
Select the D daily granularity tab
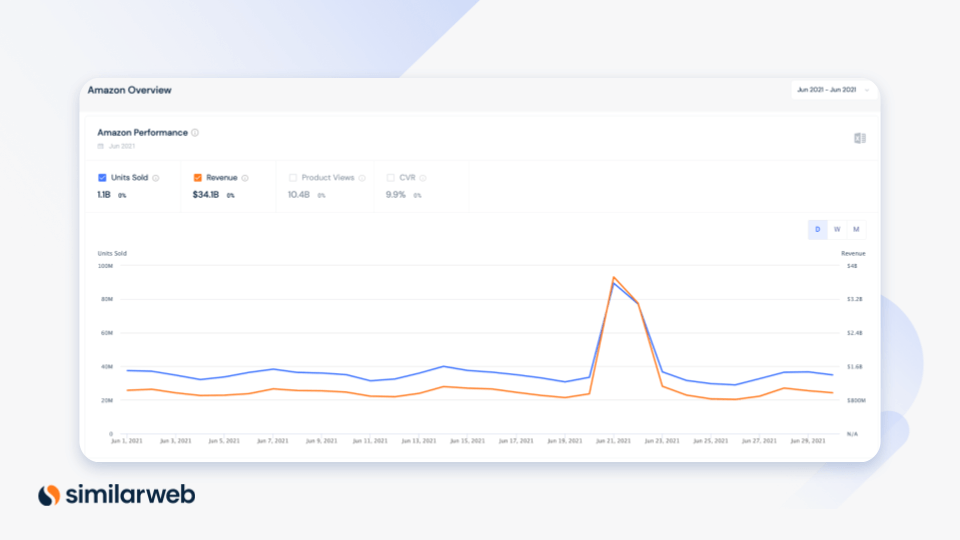(817, 230)
